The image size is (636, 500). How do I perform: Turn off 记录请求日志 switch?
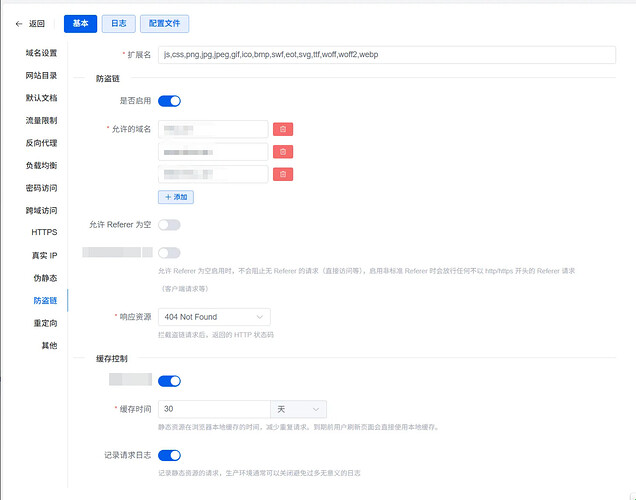(169, 455)
